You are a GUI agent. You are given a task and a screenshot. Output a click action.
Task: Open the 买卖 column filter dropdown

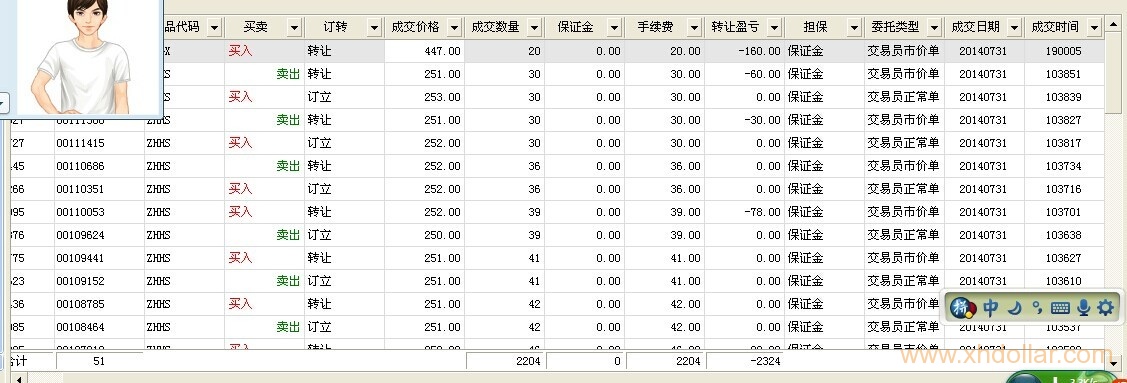[294, 27]
